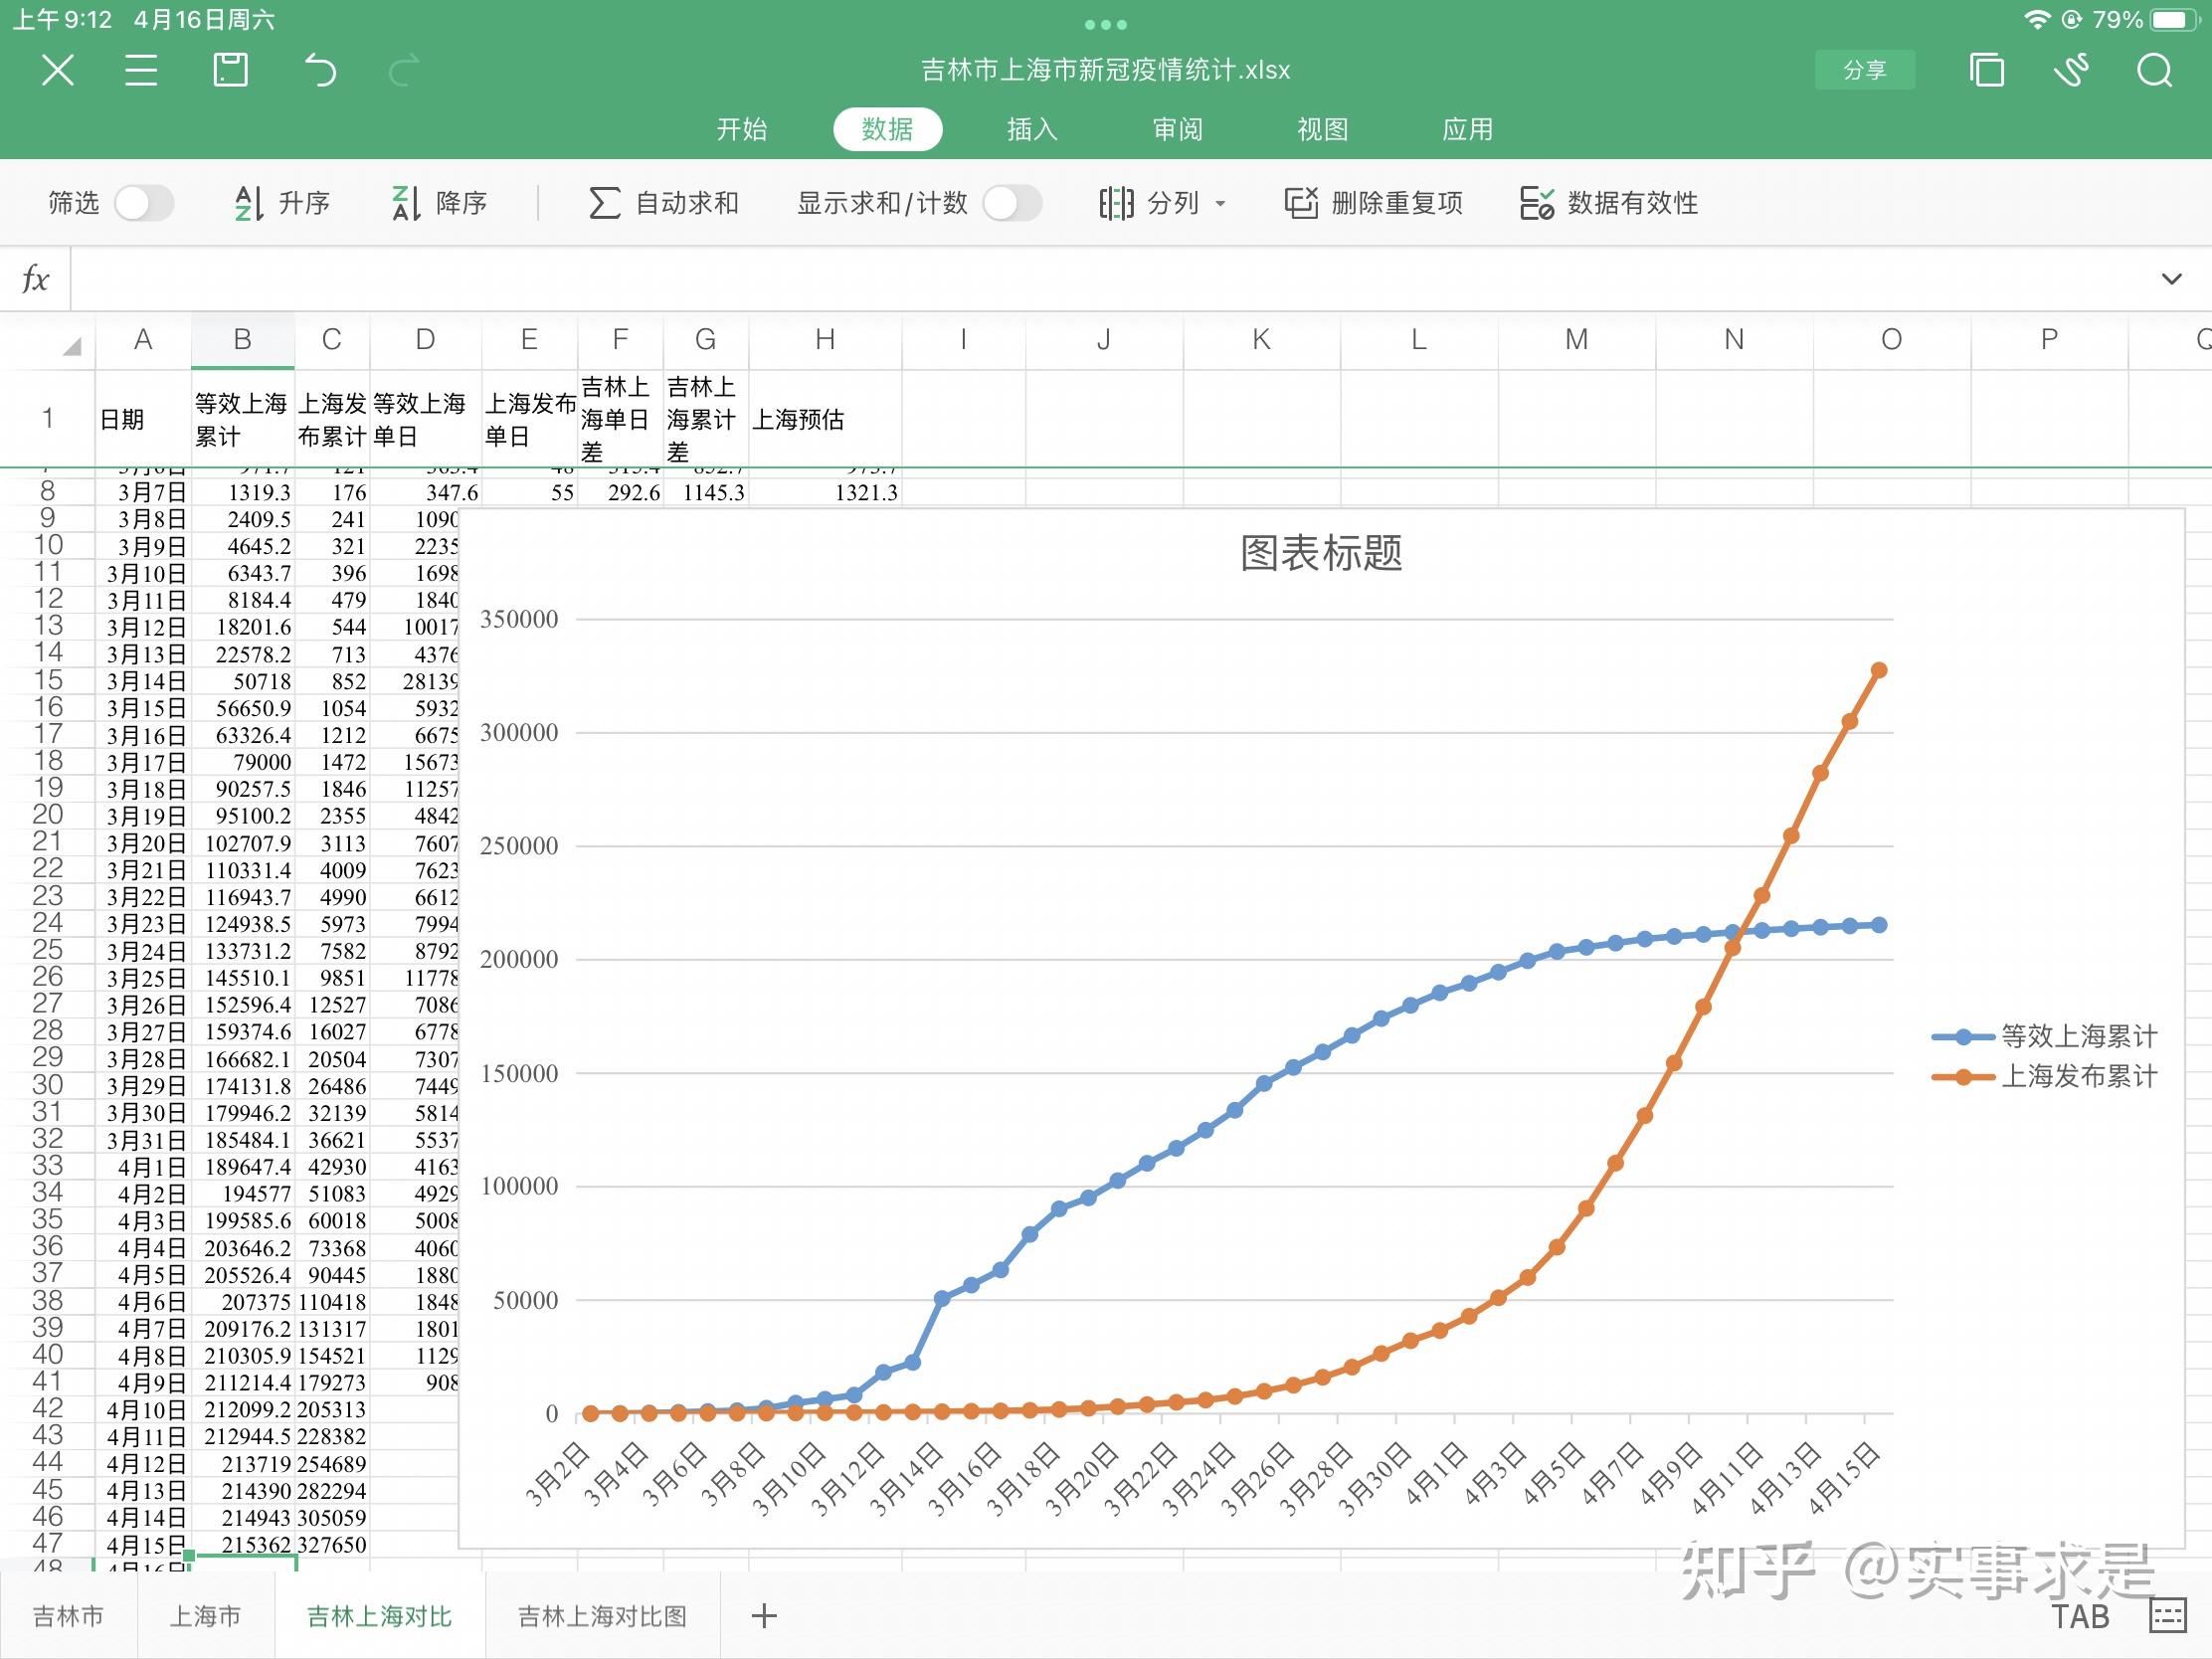Open the 上海市 sheet tab

pos(205,1616)
